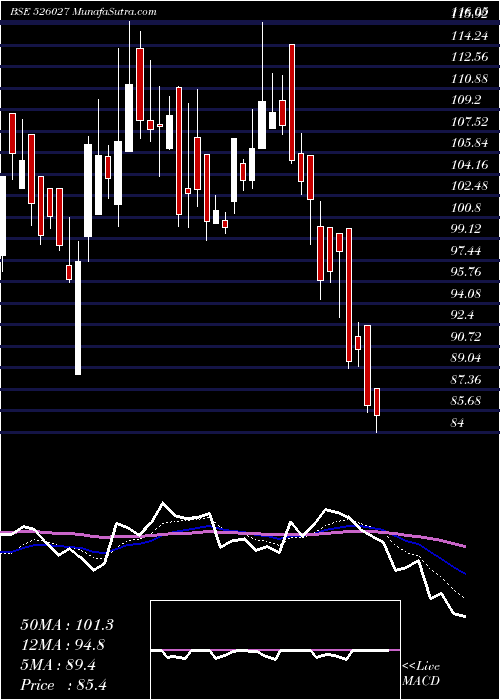Click the 114.24 price axis label
The image size is (500, 700).
[469, 37]
